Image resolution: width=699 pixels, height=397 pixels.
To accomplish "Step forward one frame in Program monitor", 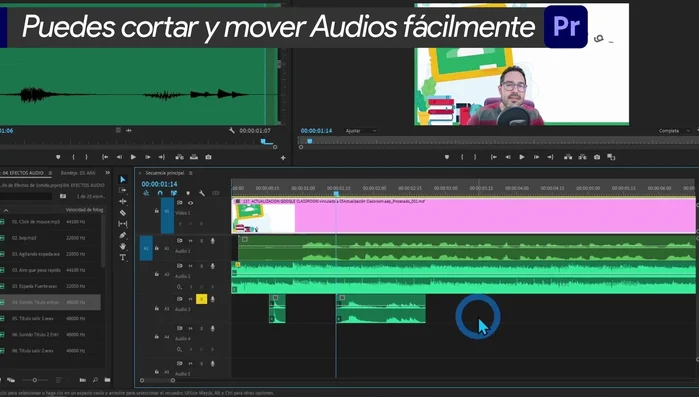I will pyautogui.click(x=536, y=157).
